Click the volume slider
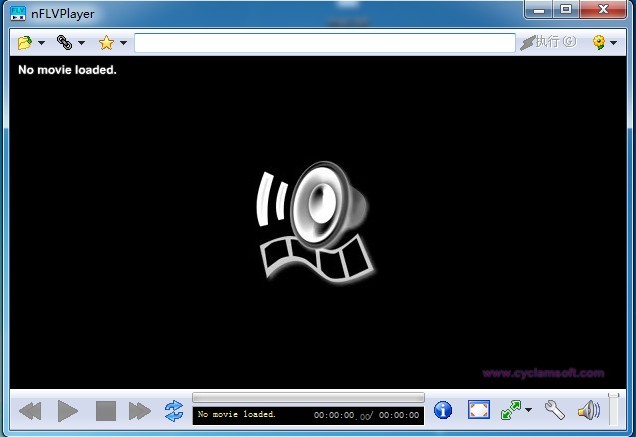The width and height of the screenshot is (636, 437). pos(614,410)
